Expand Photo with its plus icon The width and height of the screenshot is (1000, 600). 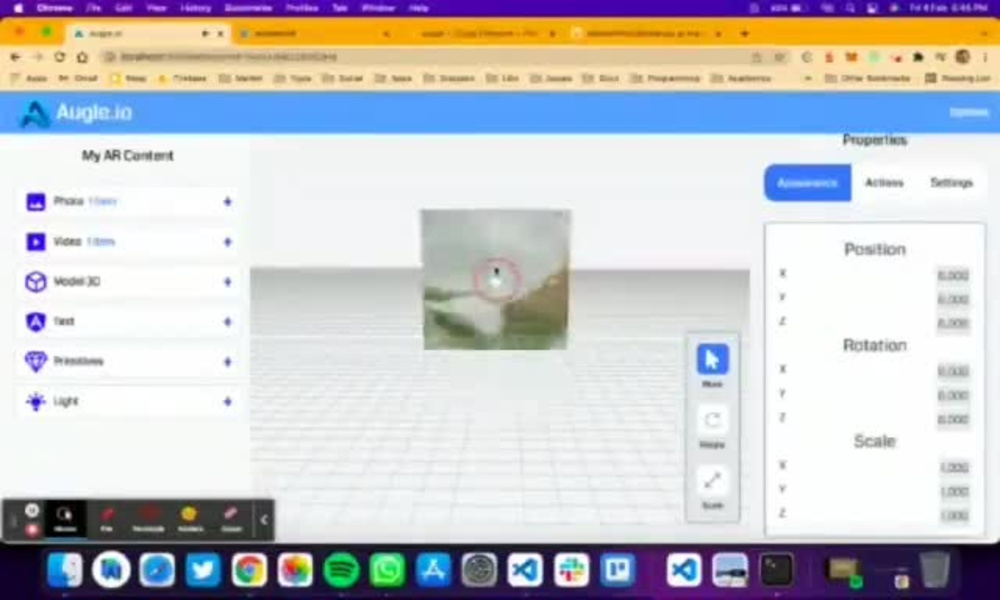click(x=228, y=202)
